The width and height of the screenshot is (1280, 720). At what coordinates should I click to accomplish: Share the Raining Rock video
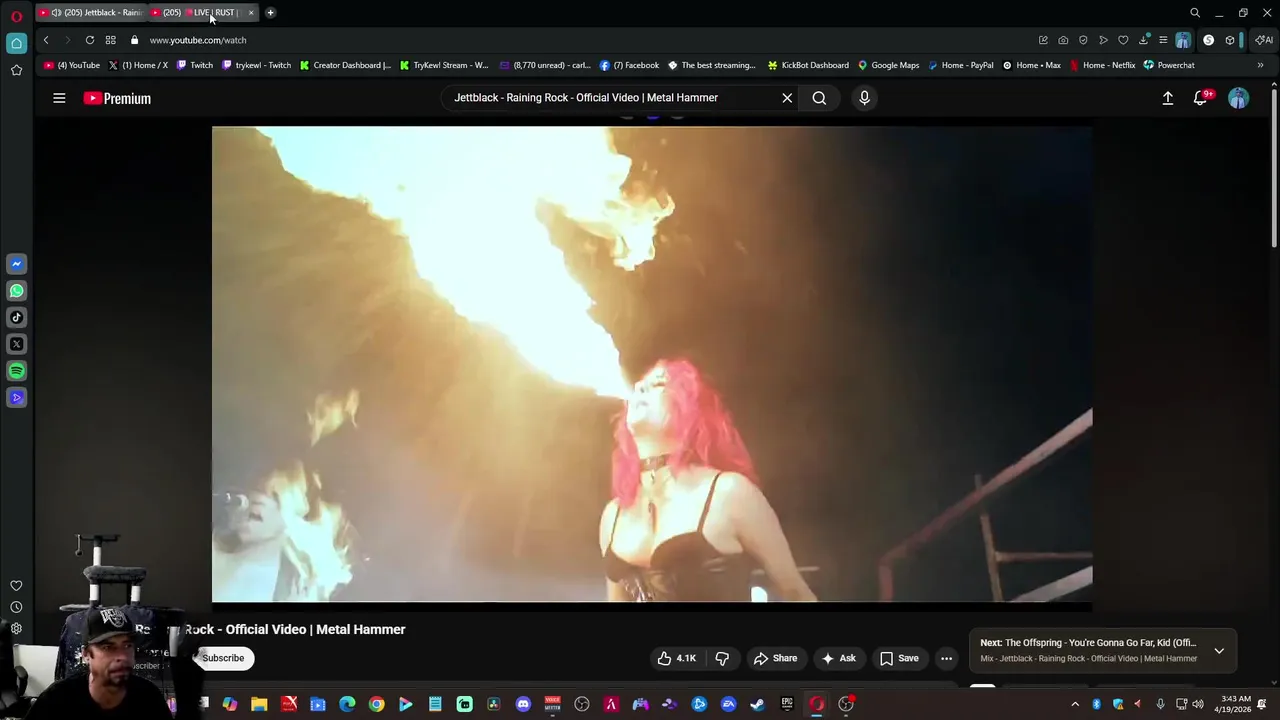pos(775,658)
